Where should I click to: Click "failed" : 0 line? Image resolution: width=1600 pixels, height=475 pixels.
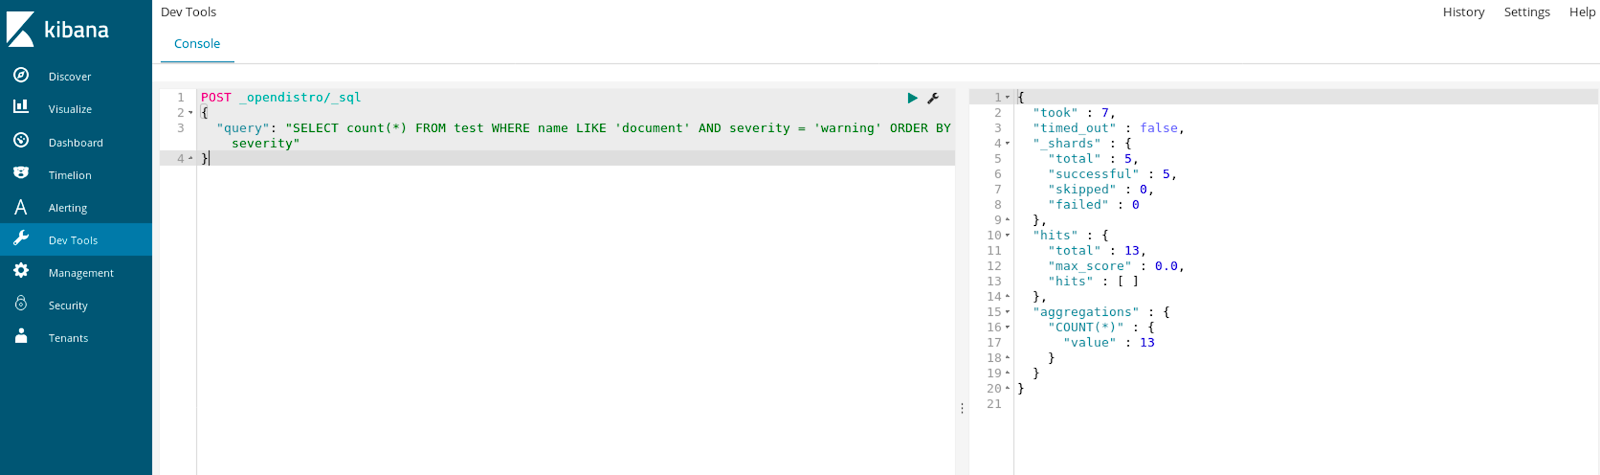coord(1094,204)
